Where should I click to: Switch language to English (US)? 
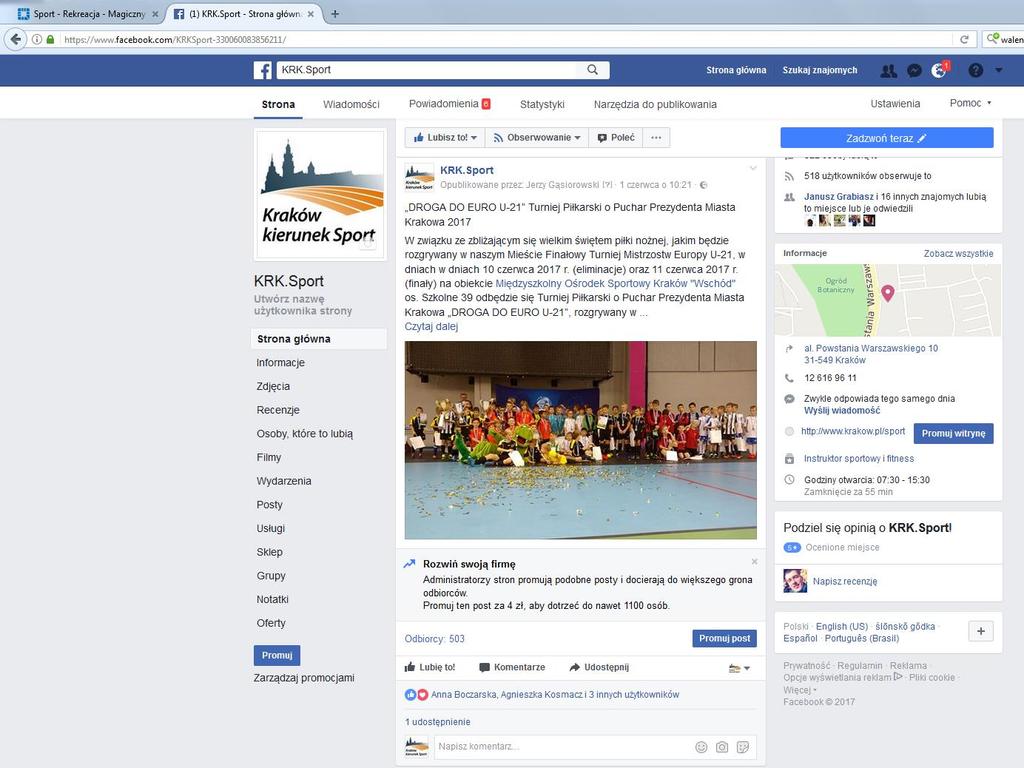click(x=842, y=626)
